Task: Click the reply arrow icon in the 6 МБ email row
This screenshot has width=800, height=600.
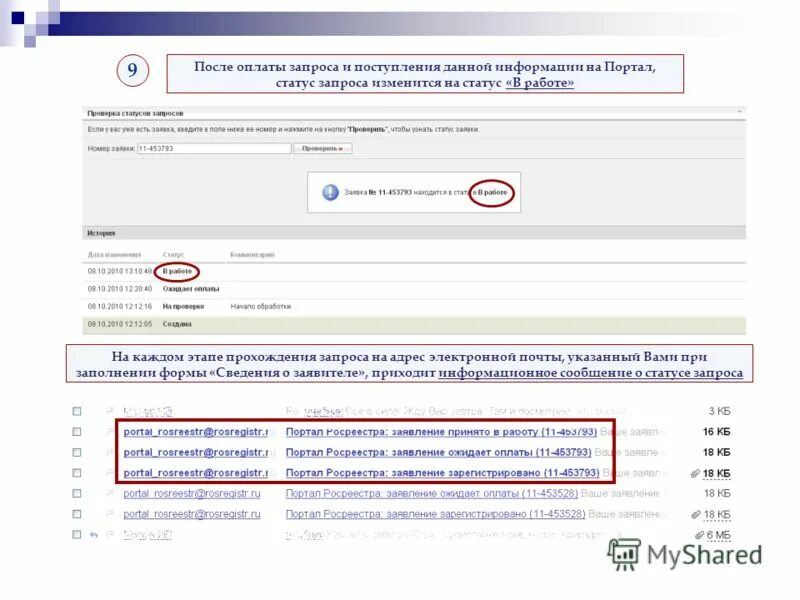Action: tap(93, 535)
